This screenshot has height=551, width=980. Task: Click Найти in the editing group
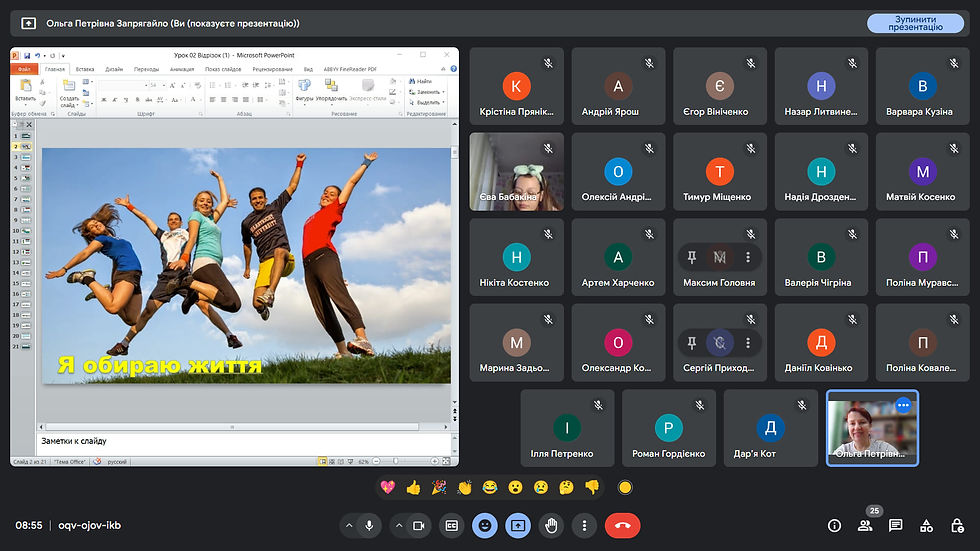pyautogui.click(x=421, y=81)
